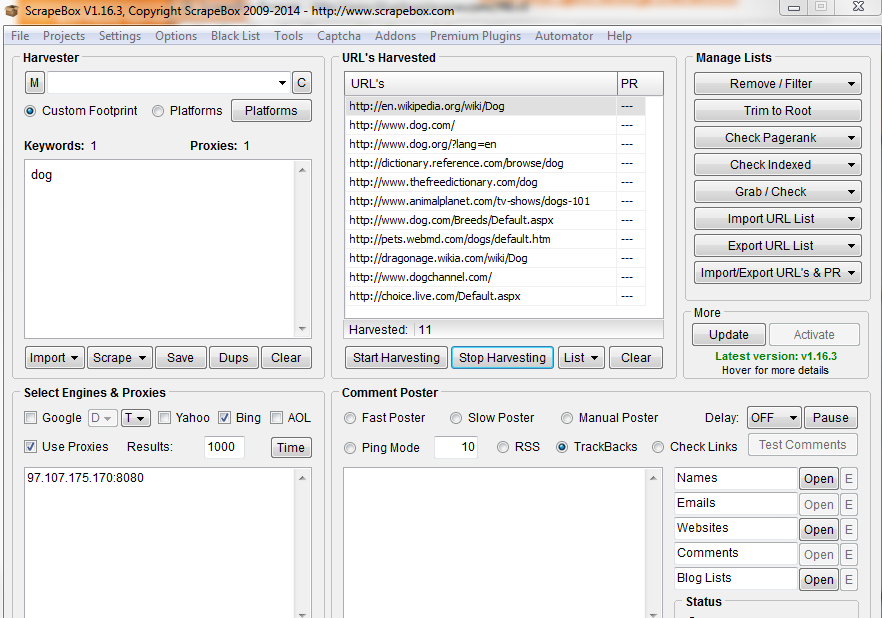
Task: Open the Projects menu
Action: (x=64, y=36)
